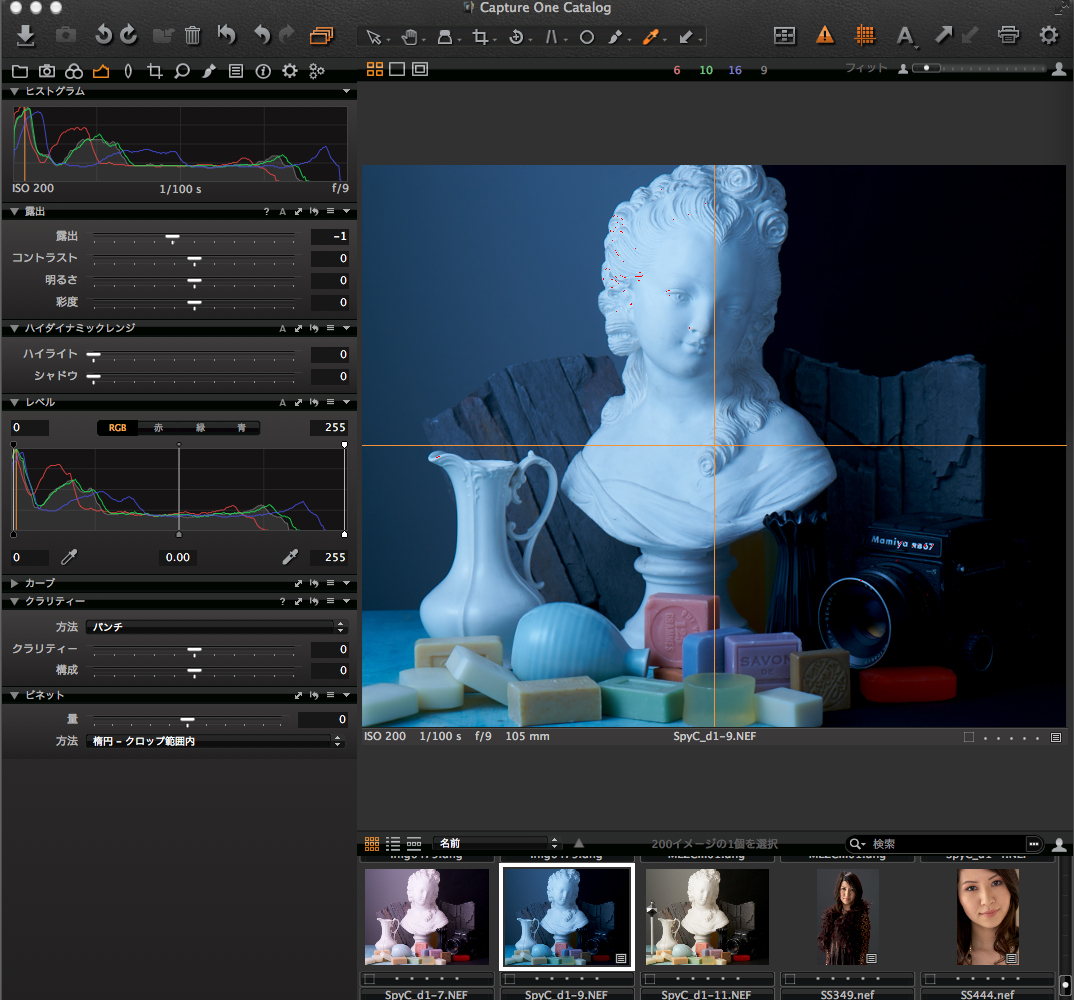The height and width of the screenshot is (1000, 1074).
Task: Open the browser sort dropdown 名前
Action: [497, 844]
